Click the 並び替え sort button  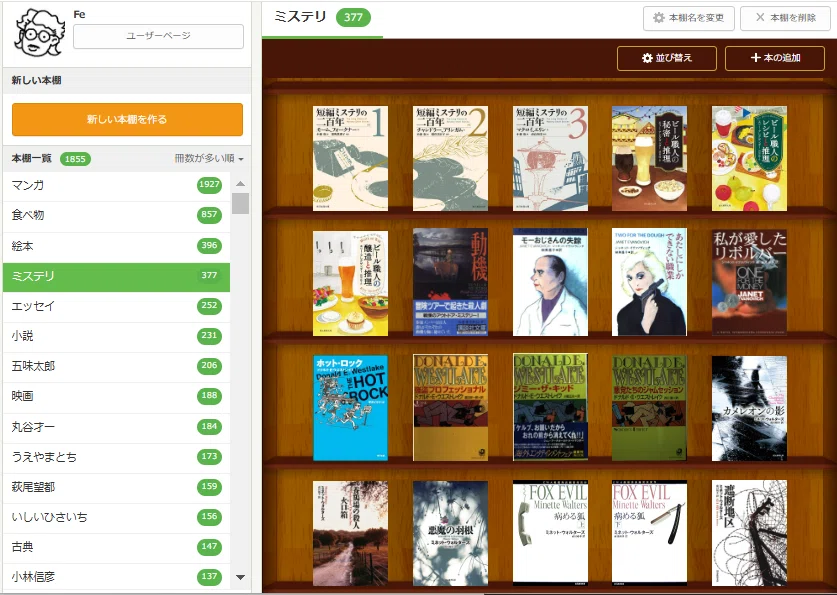pyautogui.click(x=667, y=58)
